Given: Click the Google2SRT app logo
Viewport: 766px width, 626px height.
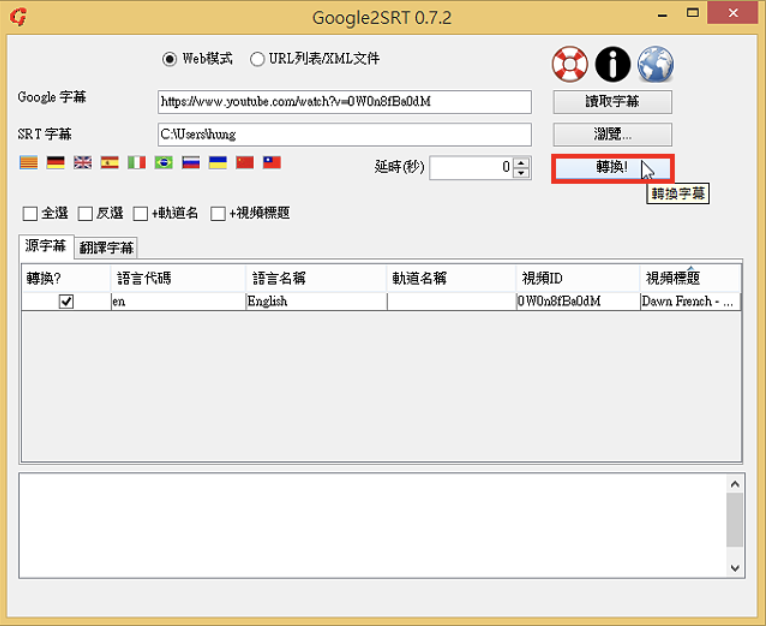Looking at the screenshot, I should pos(18,17).
